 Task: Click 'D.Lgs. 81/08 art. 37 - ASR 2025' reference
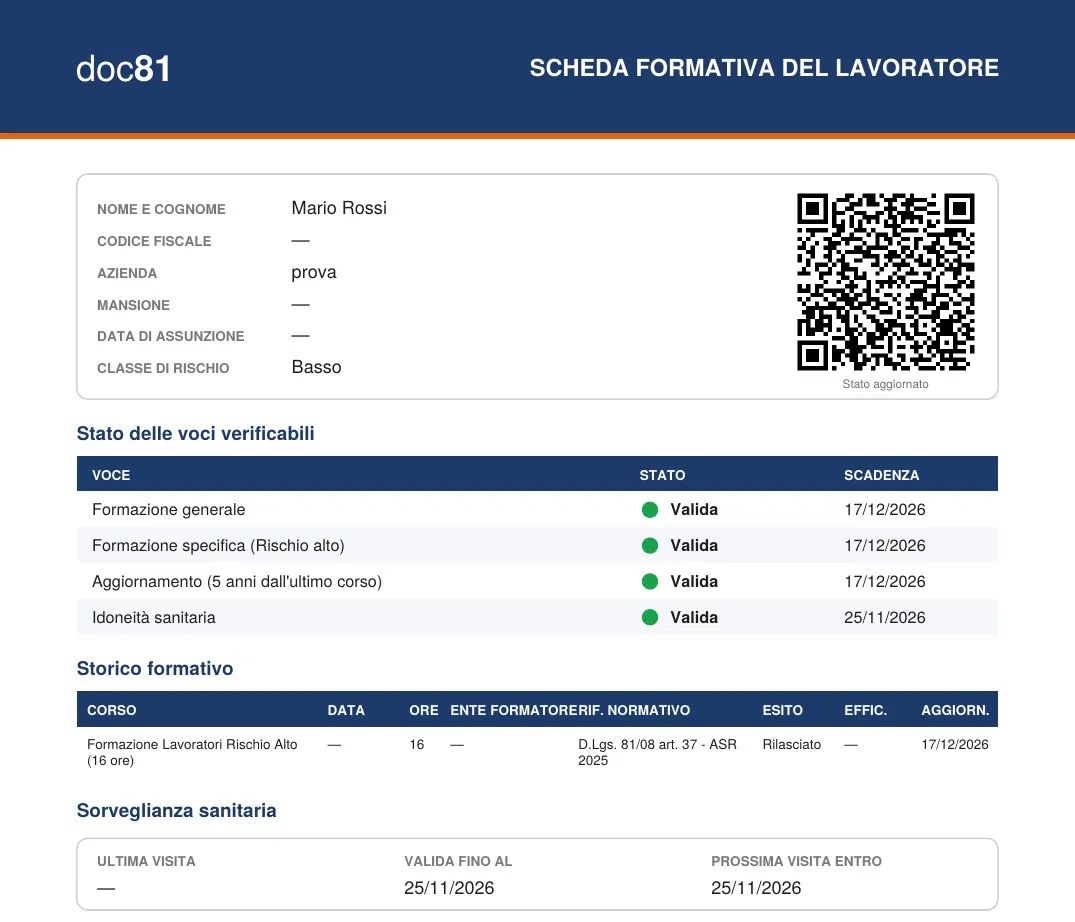[657, 752]
